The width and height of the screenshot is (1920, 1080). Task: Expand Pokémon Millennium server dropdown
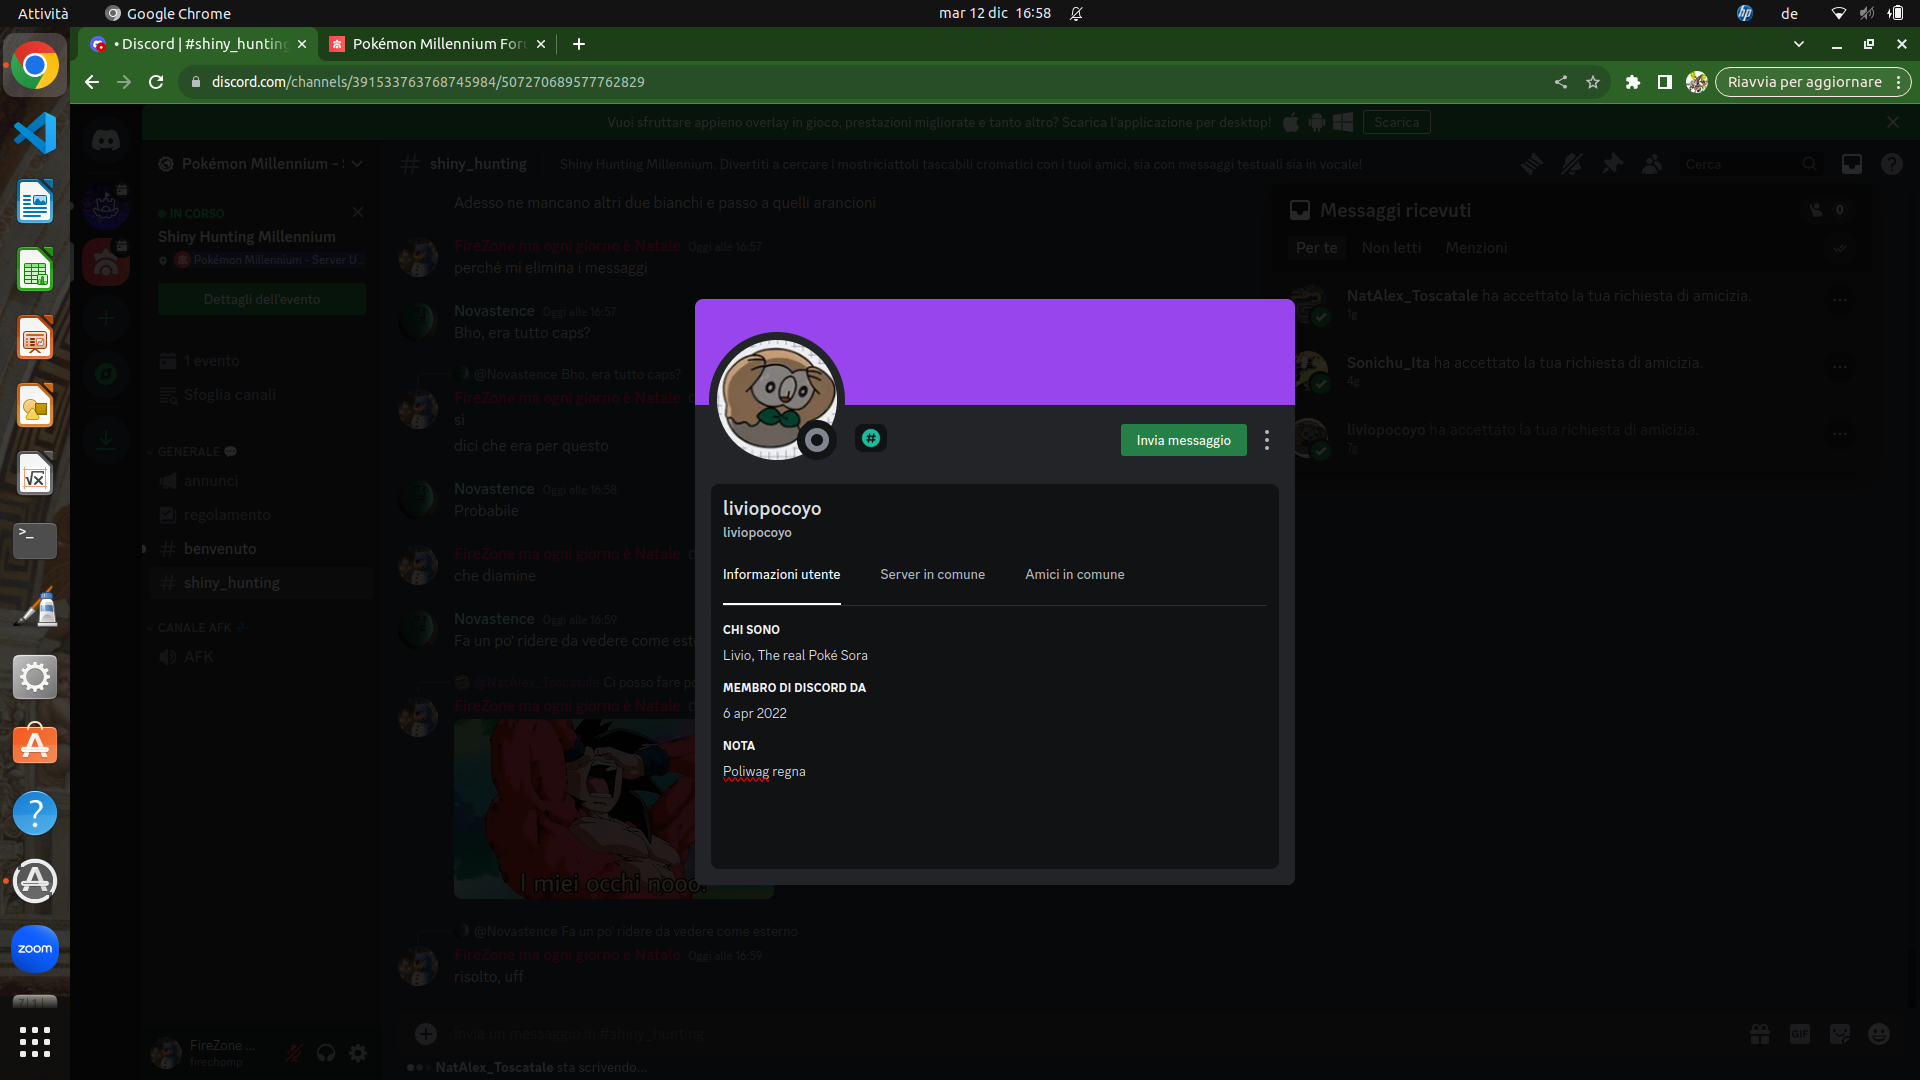tap(357, 164)
